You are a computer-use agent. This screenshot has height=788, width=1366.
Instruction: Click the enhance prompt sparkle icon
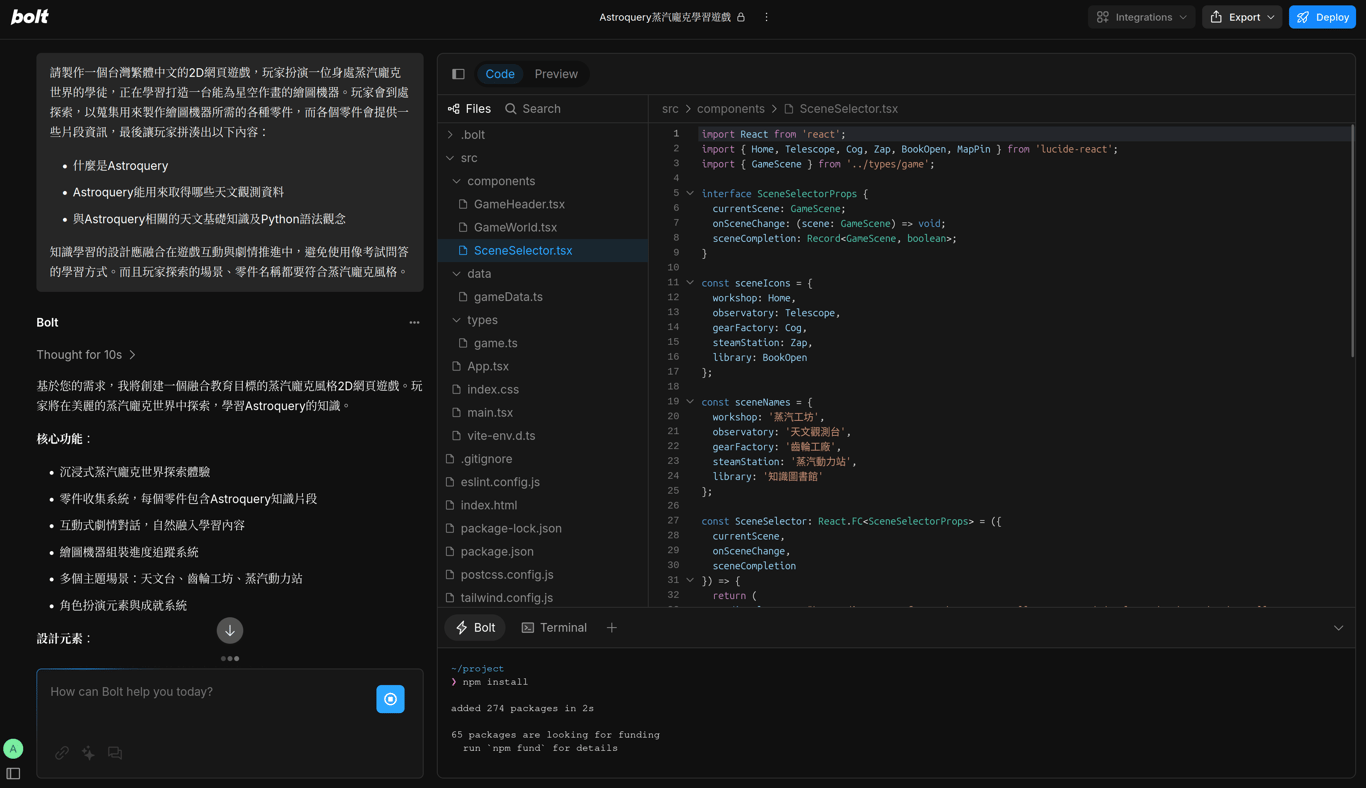tap(89, 753)
